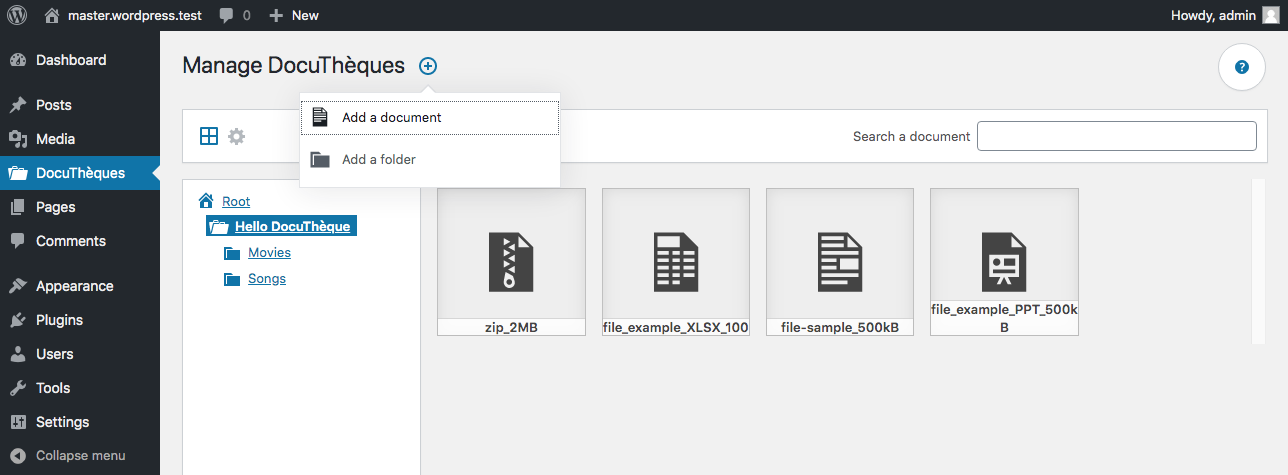Click the file-sample_500kB file name label

click(x=840, y=327)
